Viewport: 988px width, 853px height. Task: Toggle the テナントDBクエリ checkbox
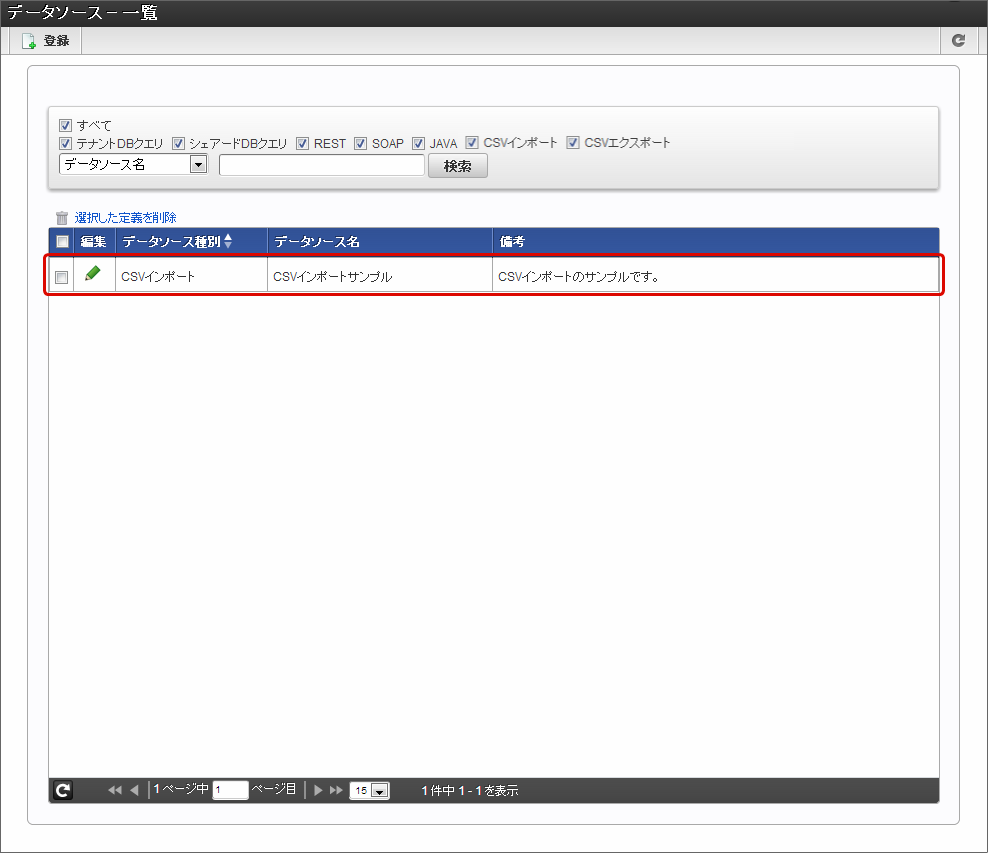click(x=66, y=144)
